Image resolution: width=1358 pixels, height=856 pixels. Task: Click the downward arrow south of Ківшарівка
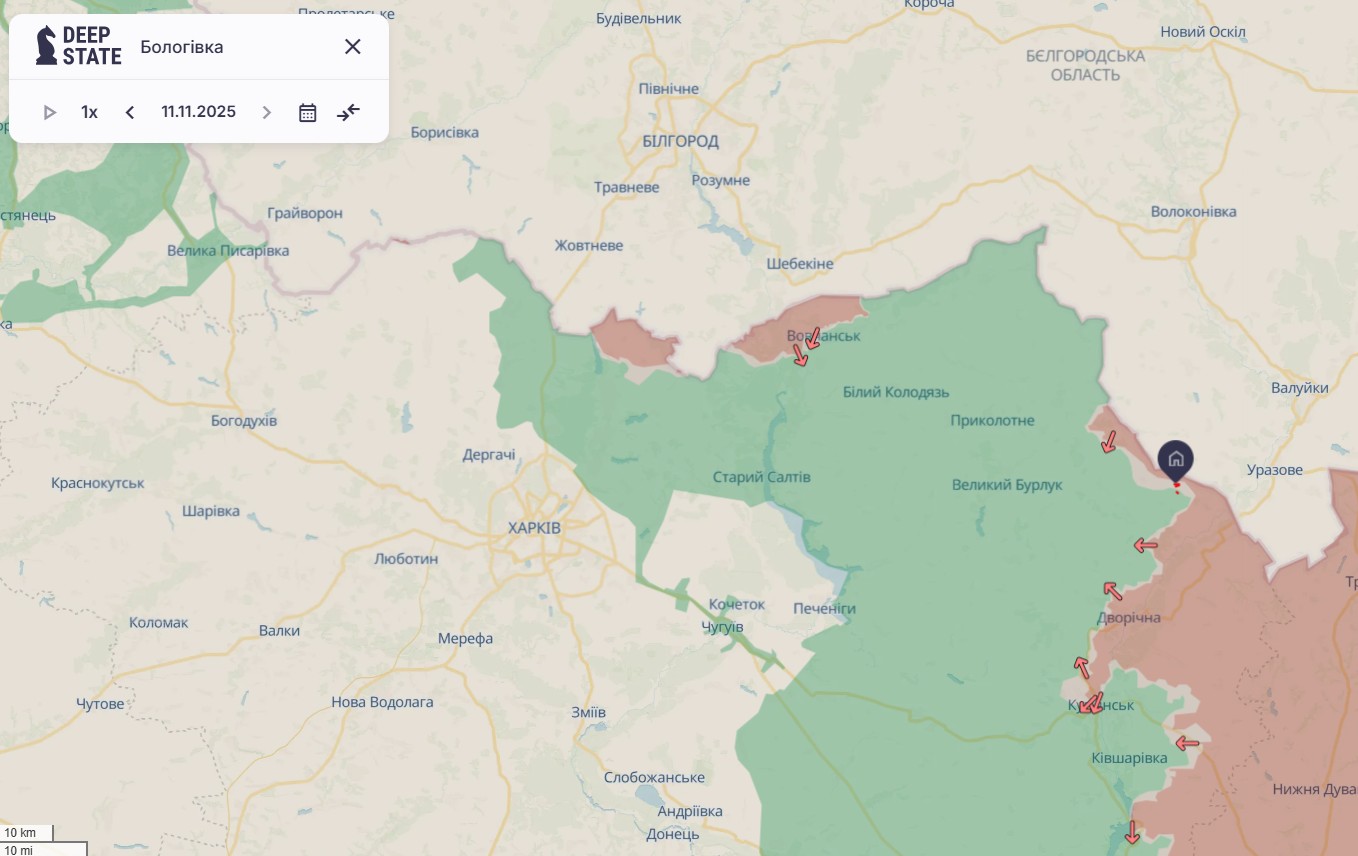coord(1132,832)
